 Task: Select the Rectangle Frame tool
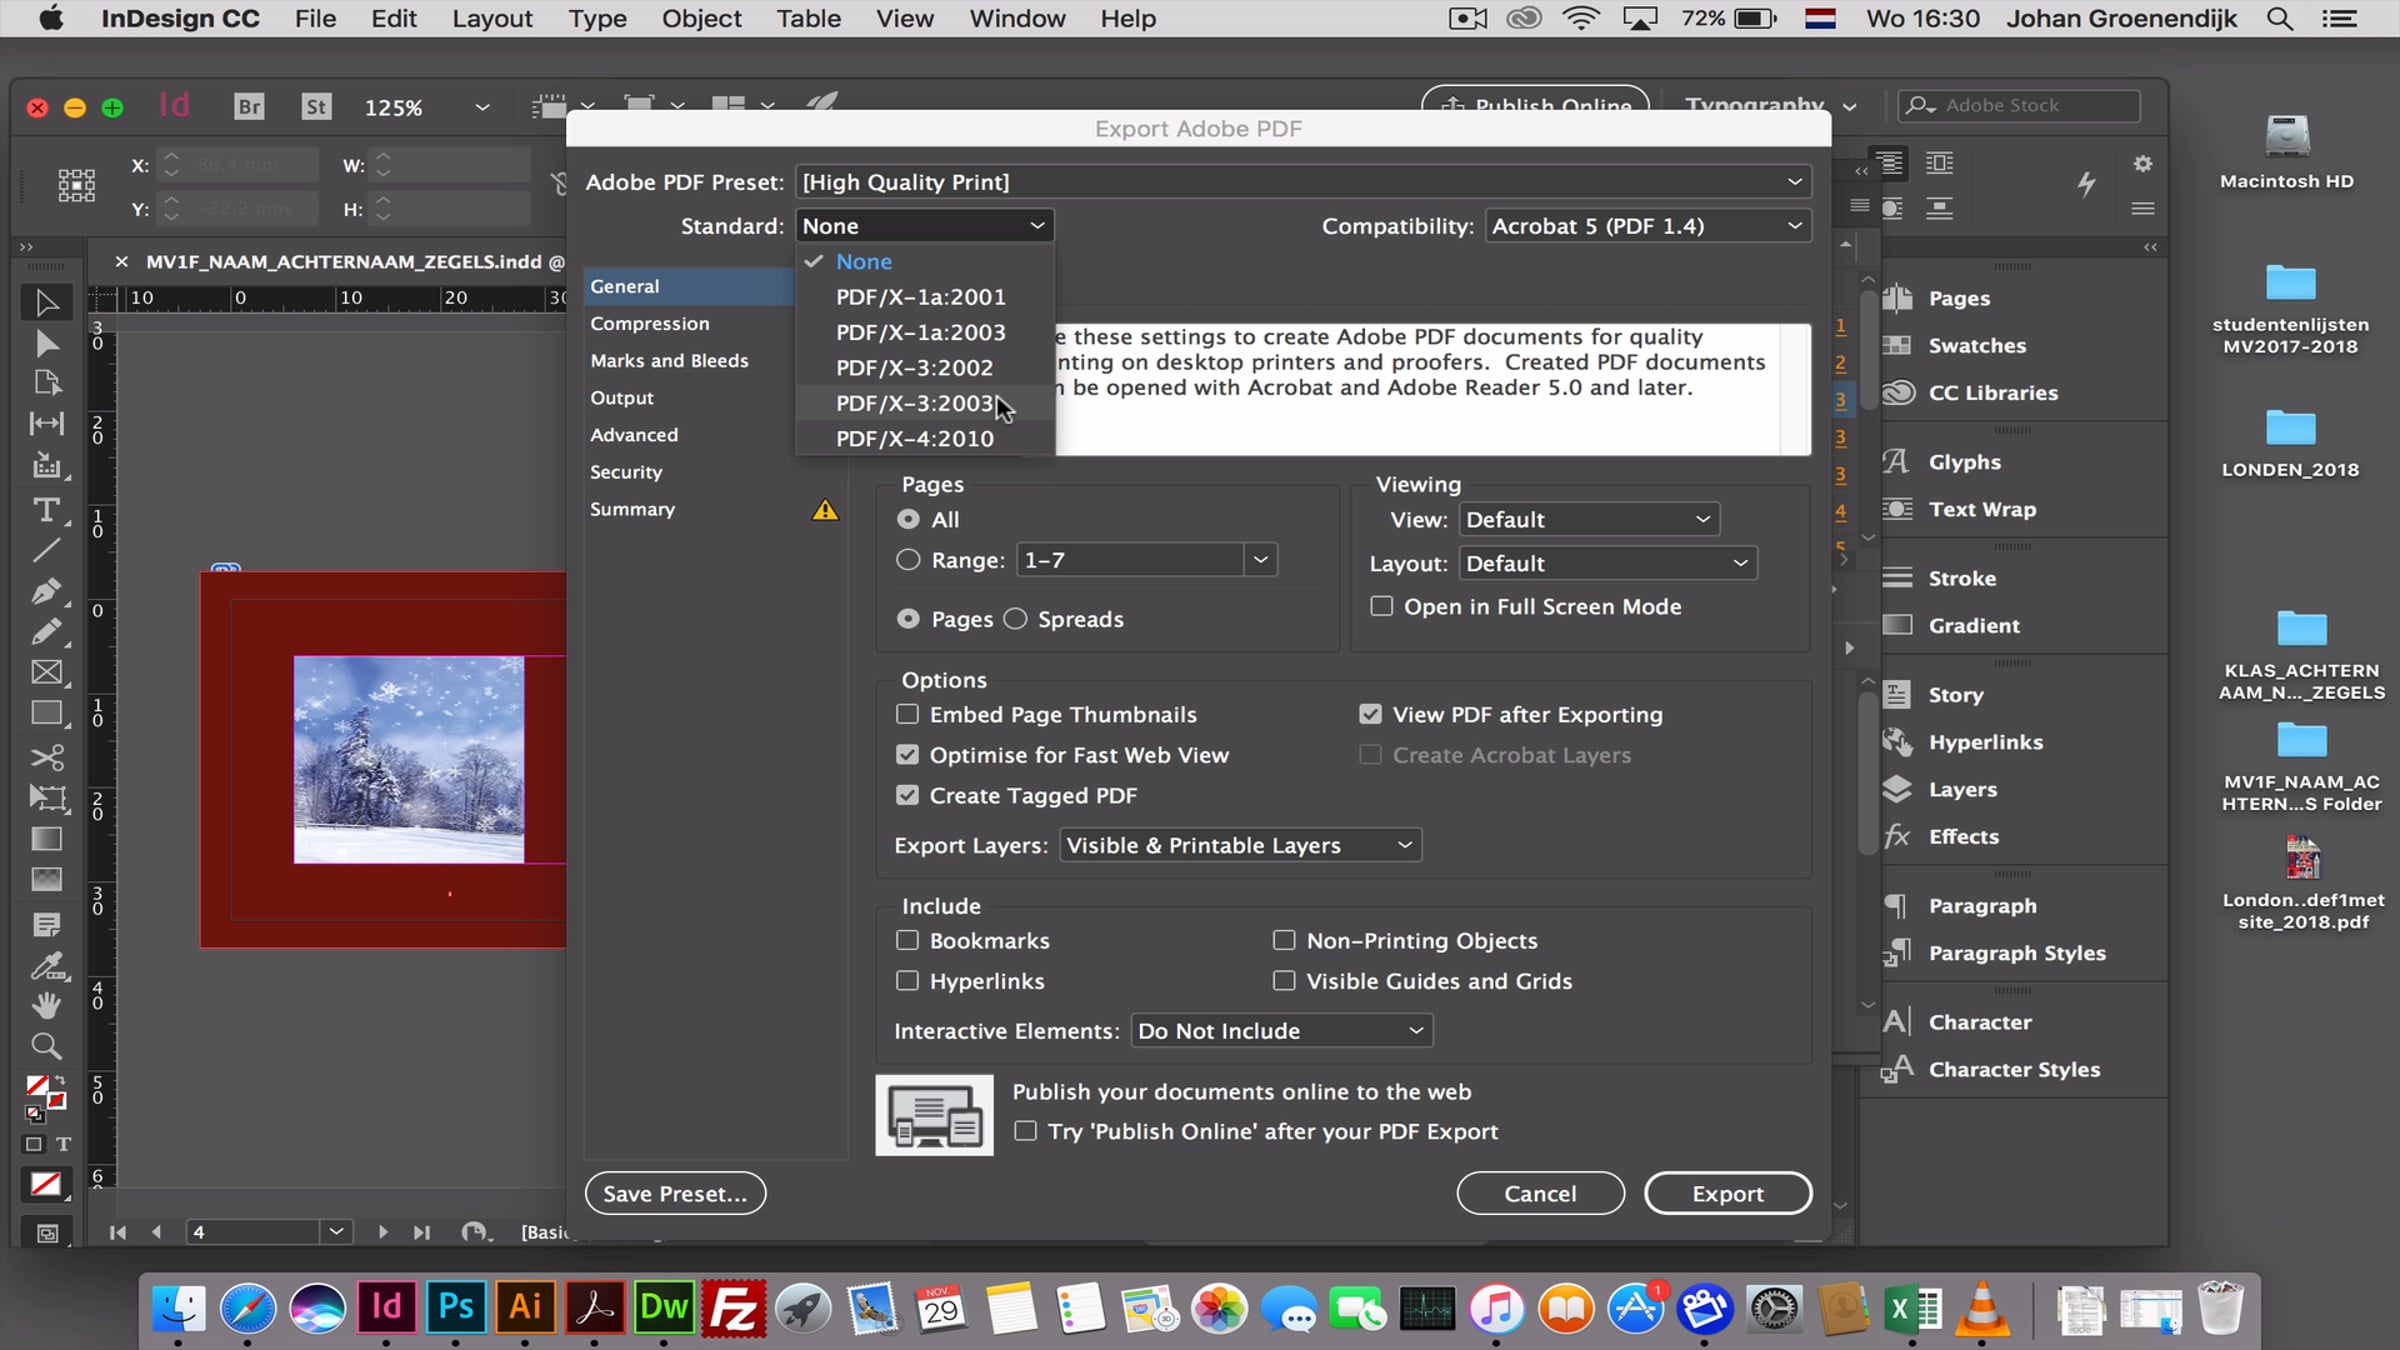46,673
